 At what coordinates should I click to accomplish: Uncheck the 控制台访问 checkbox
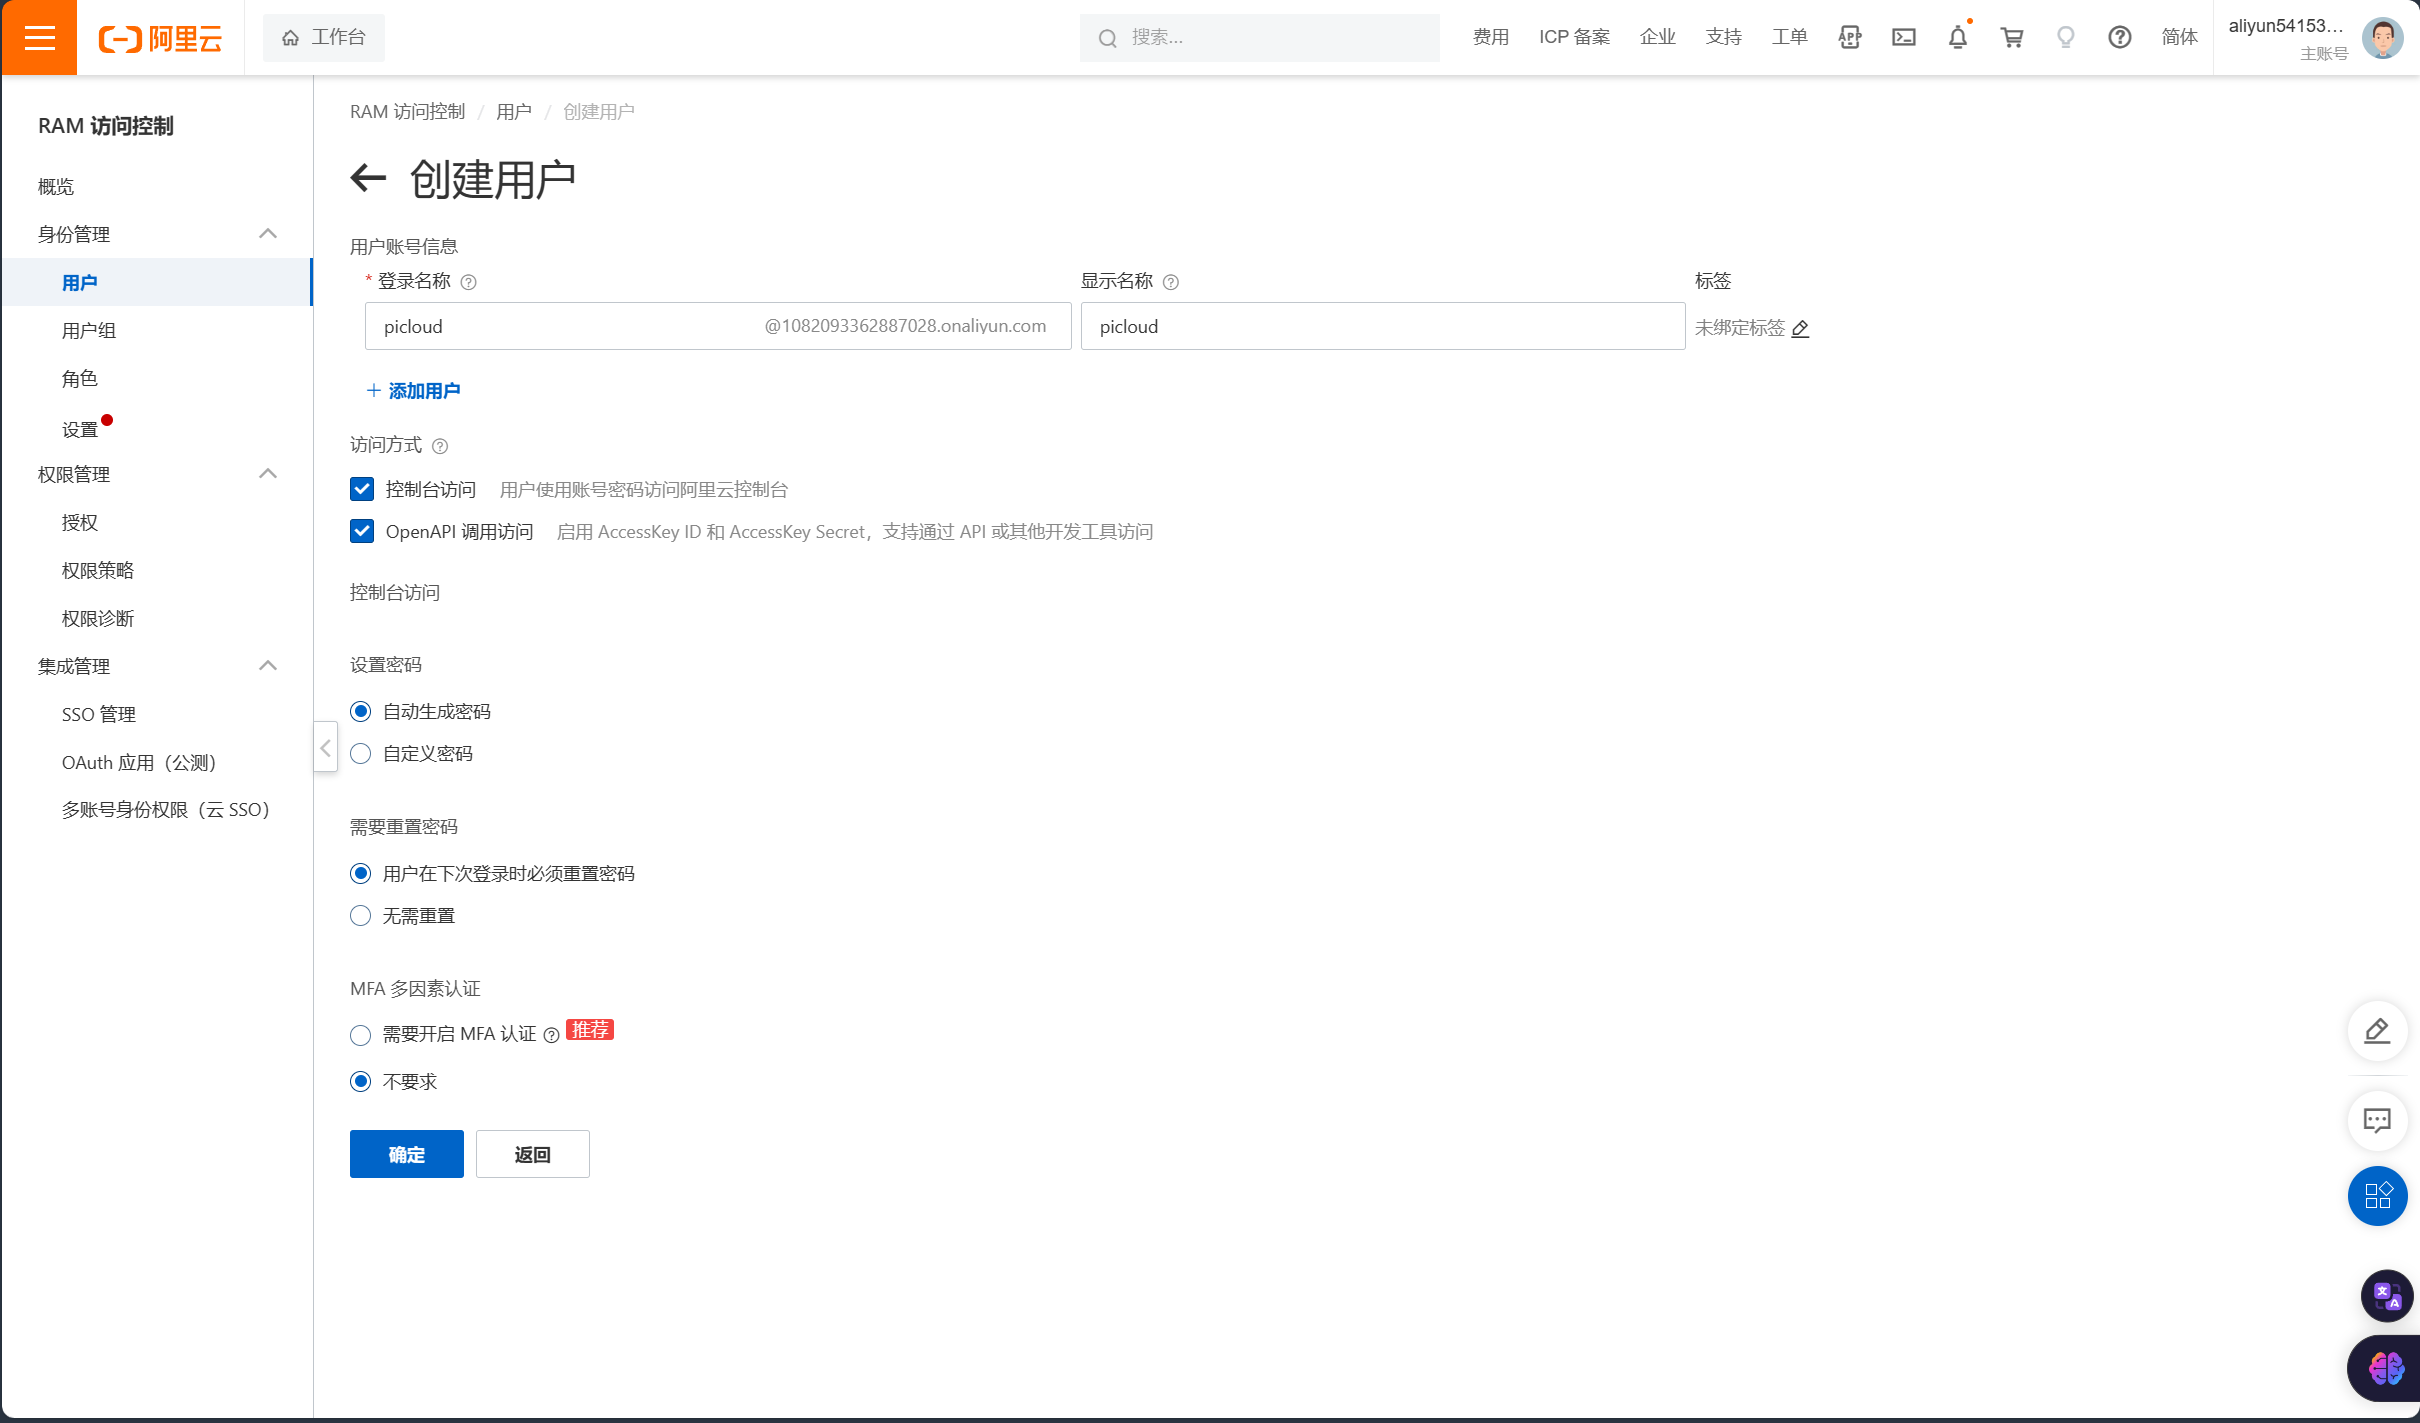tap(362, 489)
